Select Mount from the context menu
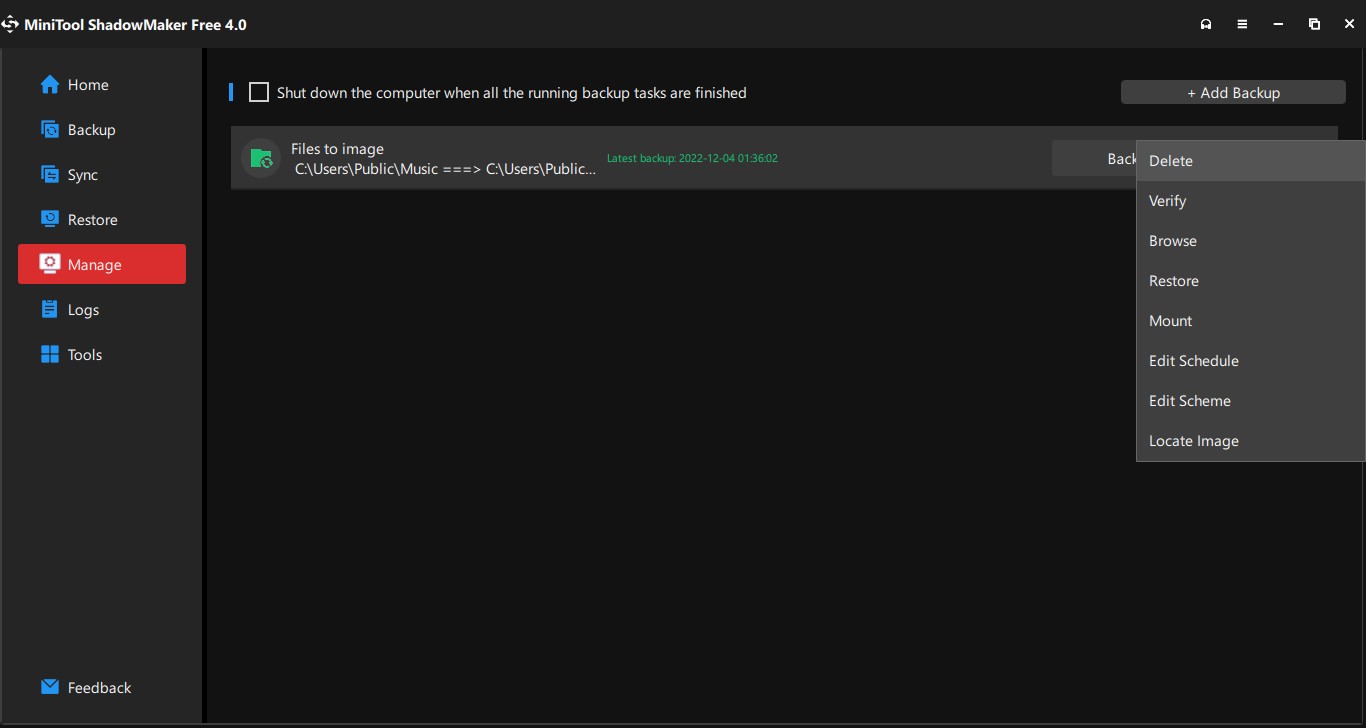Viewport: 1366px width, 728px height. point(1170,321)
